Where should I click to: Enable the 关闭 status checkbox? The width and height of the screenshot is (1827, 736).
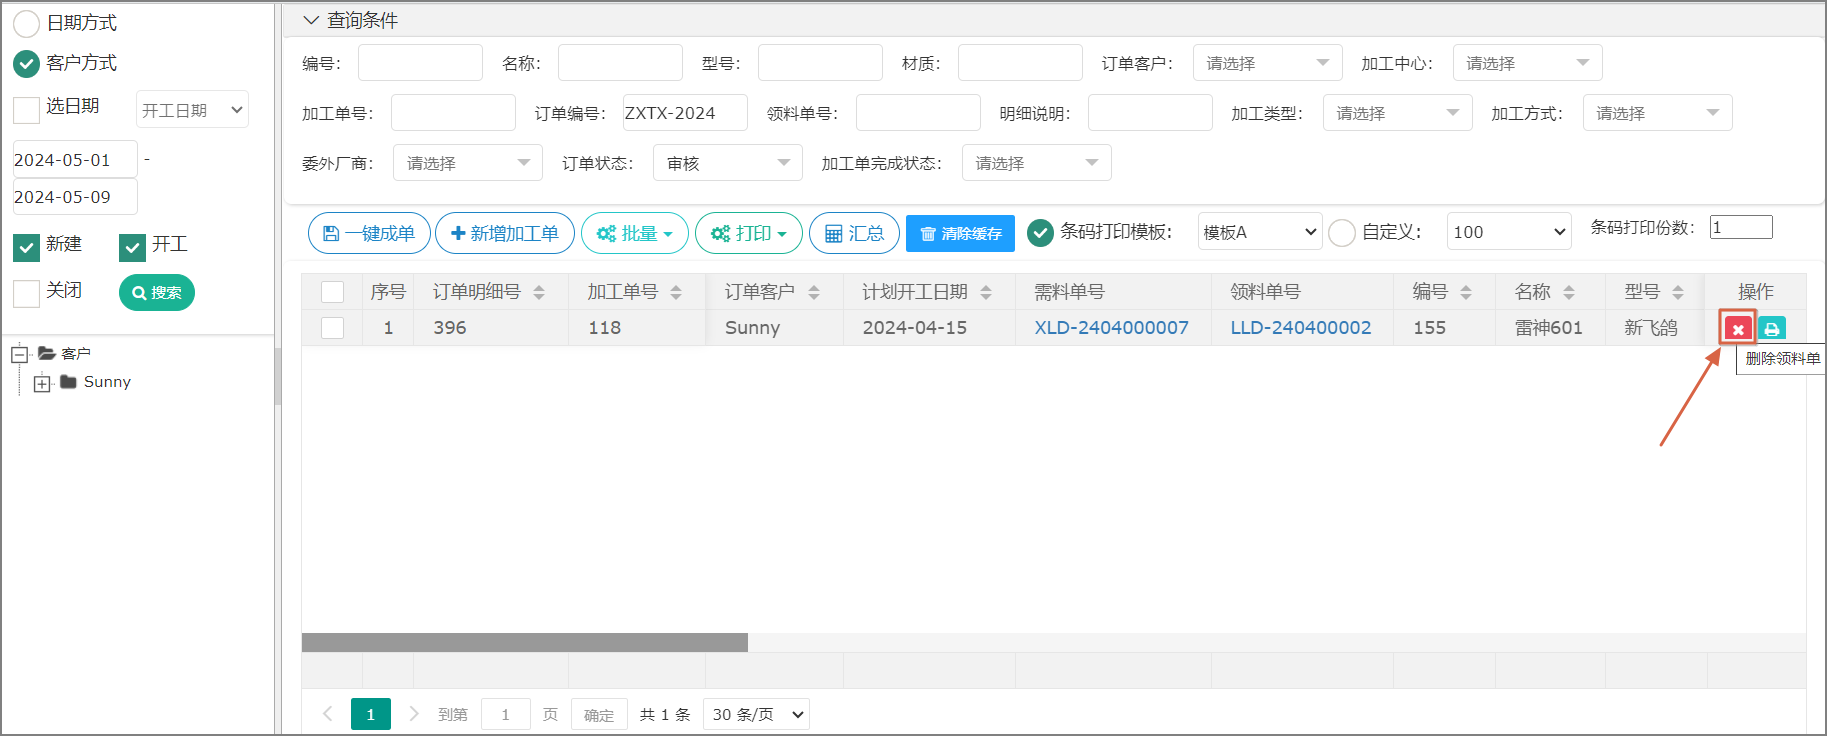(27, 292)
